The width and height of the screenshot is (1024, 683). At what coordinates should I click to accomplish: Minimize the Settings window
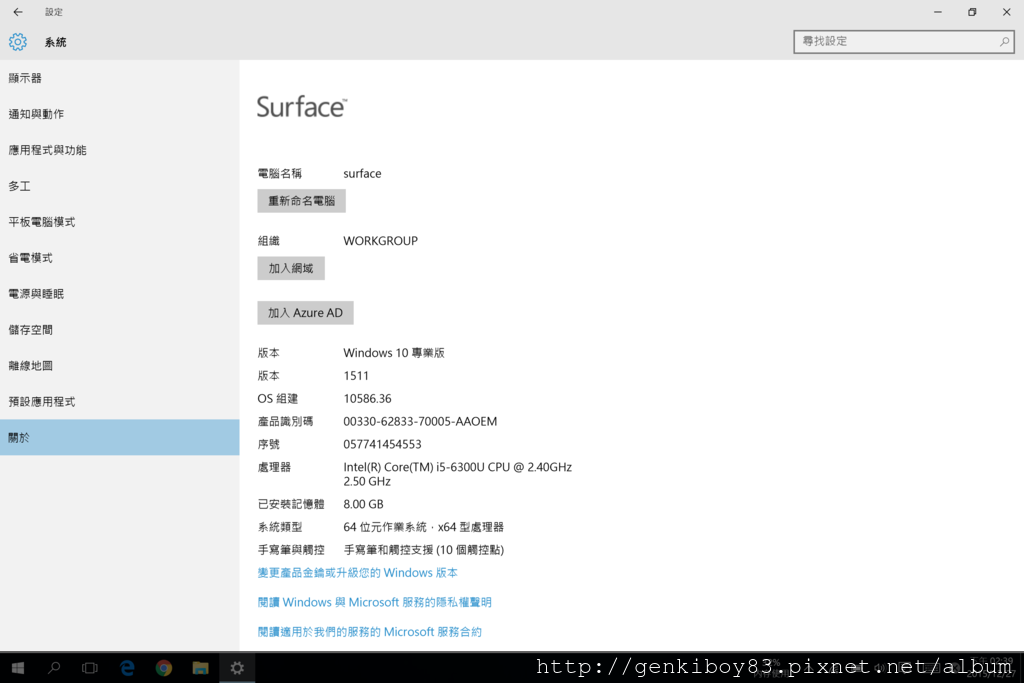click(x=938, y=12)
